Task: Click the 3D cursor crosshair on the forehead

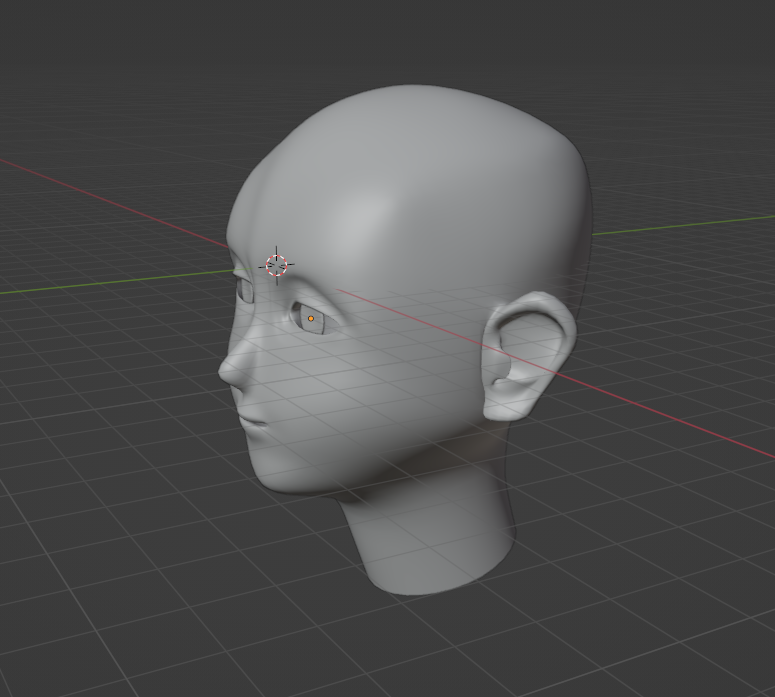Action: (x=276, y=265)
